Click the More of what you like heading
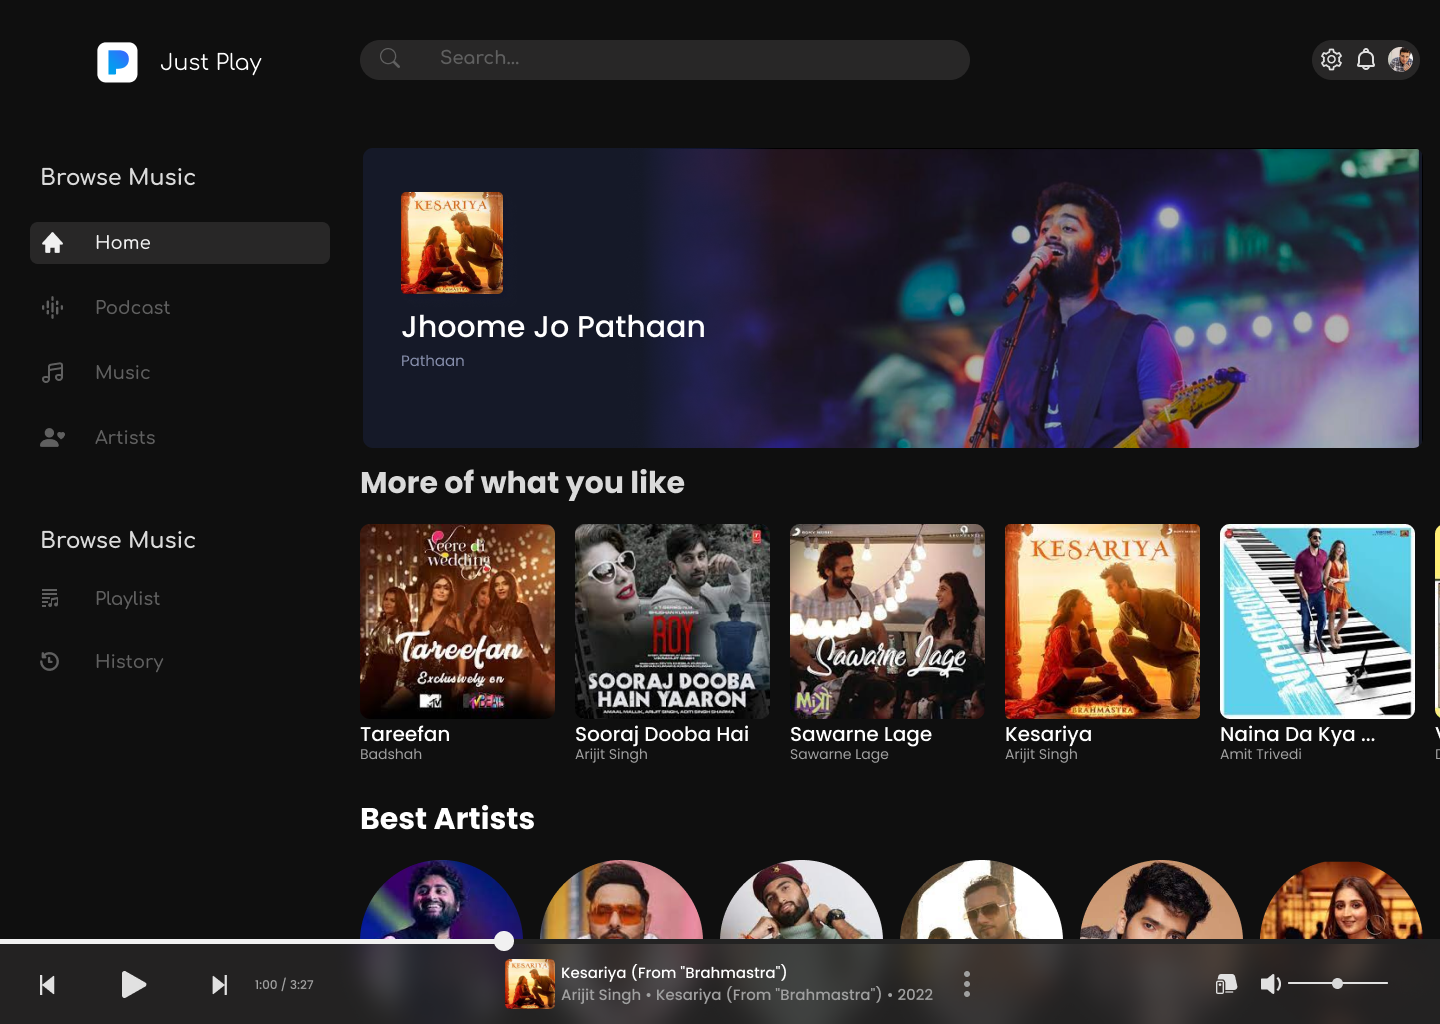1440x1024 pixels. point(522,483)
